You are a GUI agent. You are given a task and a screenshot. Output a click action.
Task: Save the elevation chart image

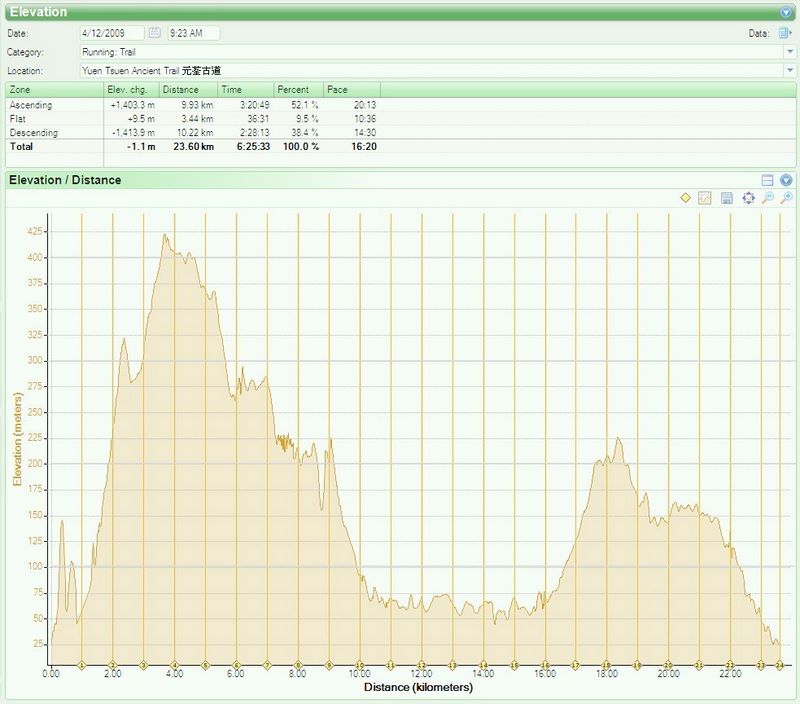[727, 198]
